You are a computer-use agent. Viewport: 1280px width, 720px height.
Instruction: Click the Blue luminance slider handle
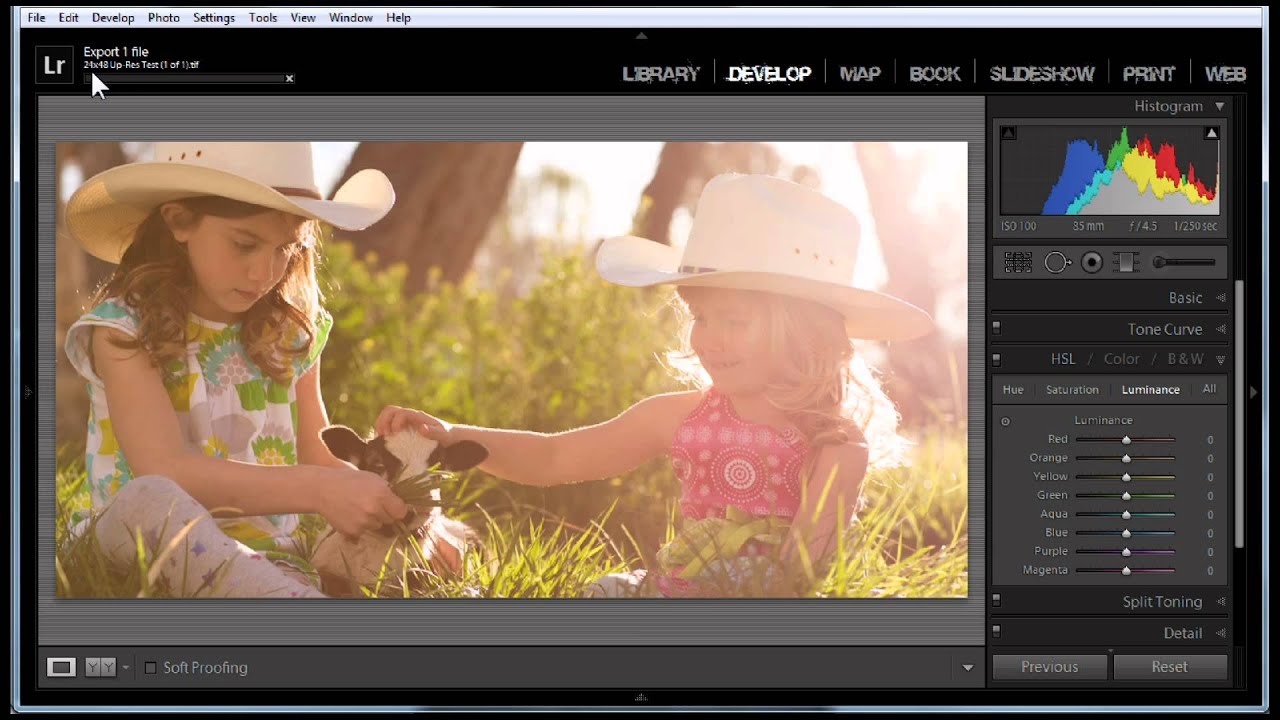point(1126,533)
